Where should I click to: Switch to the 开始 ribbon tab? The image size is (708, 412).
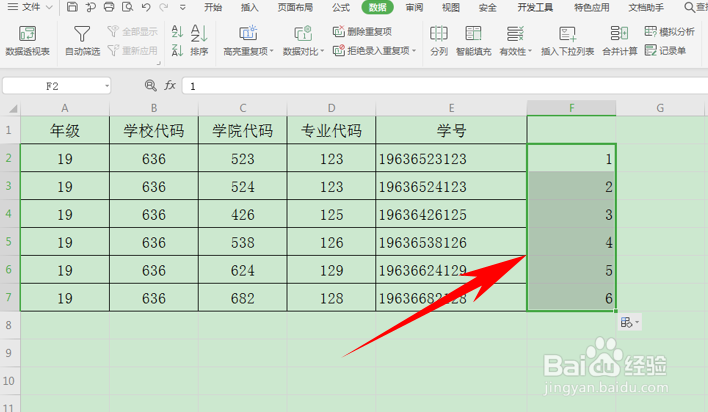pyautogui.click(x=213, y=7)
